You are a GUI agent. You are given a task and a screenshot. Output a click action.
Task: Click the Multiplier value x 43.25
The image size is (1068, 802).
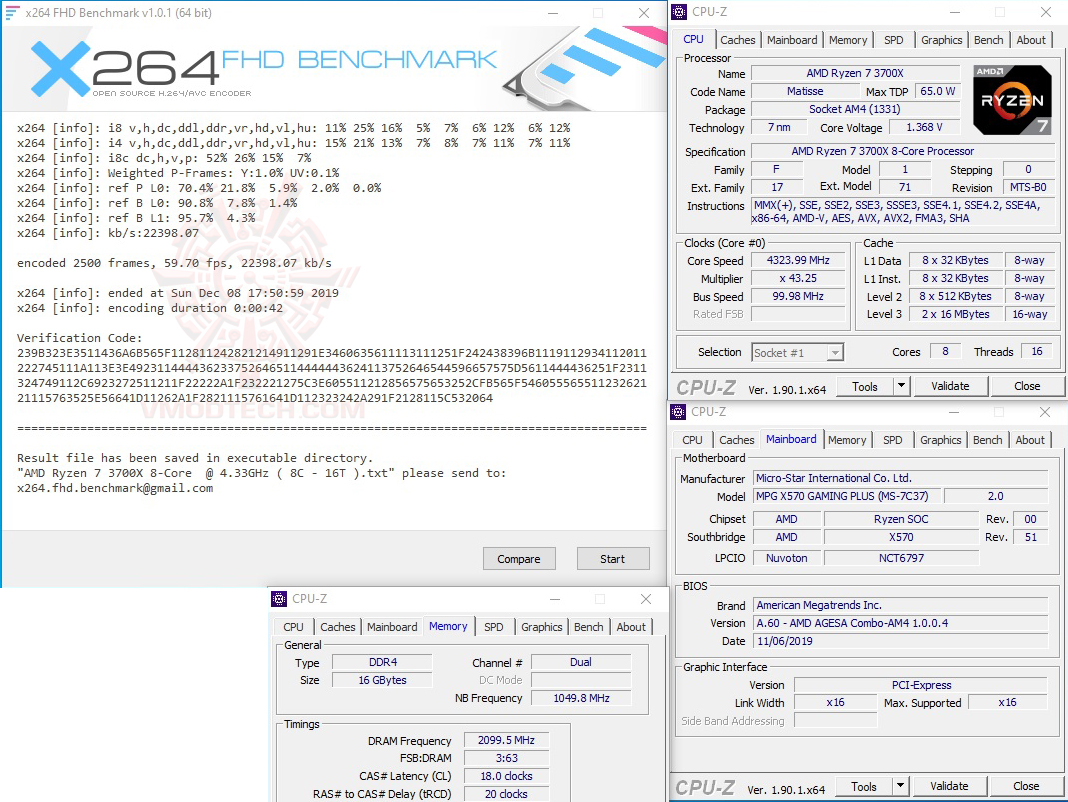798,278
